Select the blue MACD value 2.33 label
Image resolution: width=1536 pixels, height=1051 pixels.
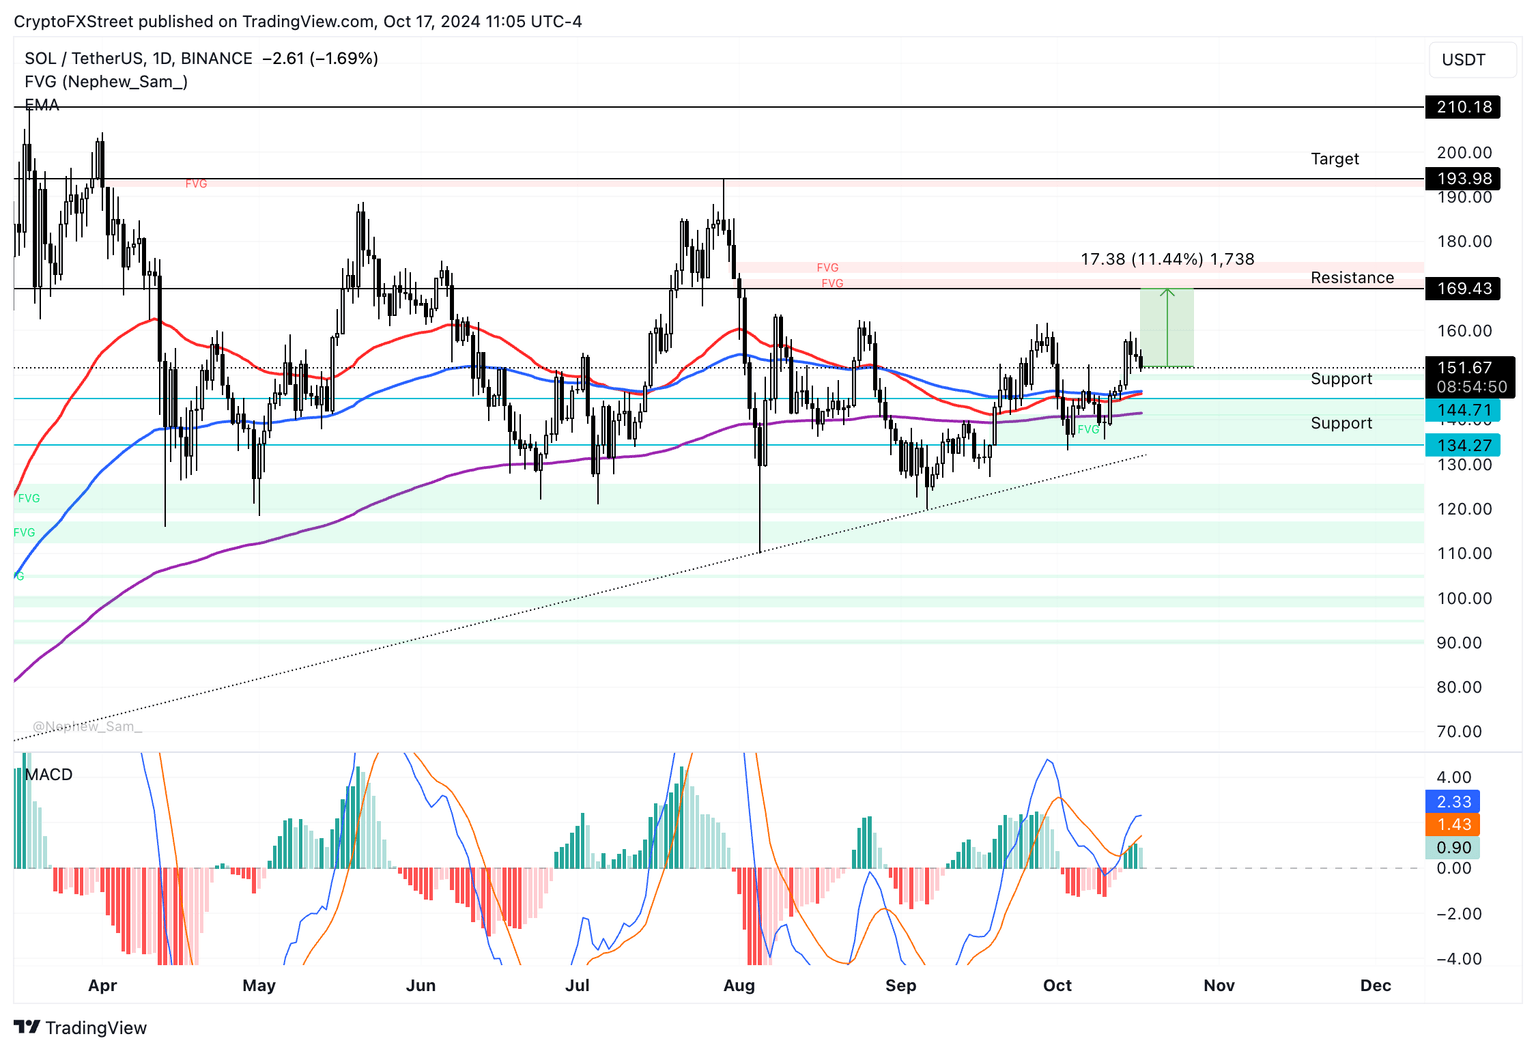(1453, 802)
